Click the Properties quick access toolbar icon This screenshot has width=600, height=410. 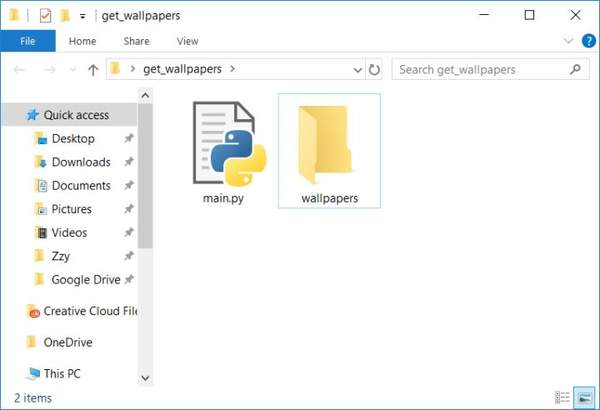[x=45, y=16]
